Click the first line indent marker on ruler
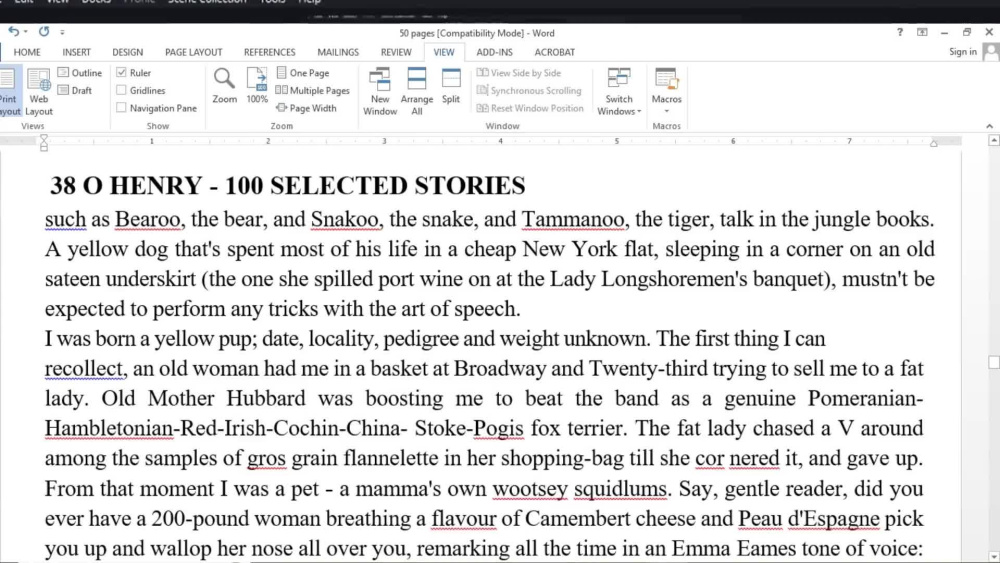 (x=43, y=138)
